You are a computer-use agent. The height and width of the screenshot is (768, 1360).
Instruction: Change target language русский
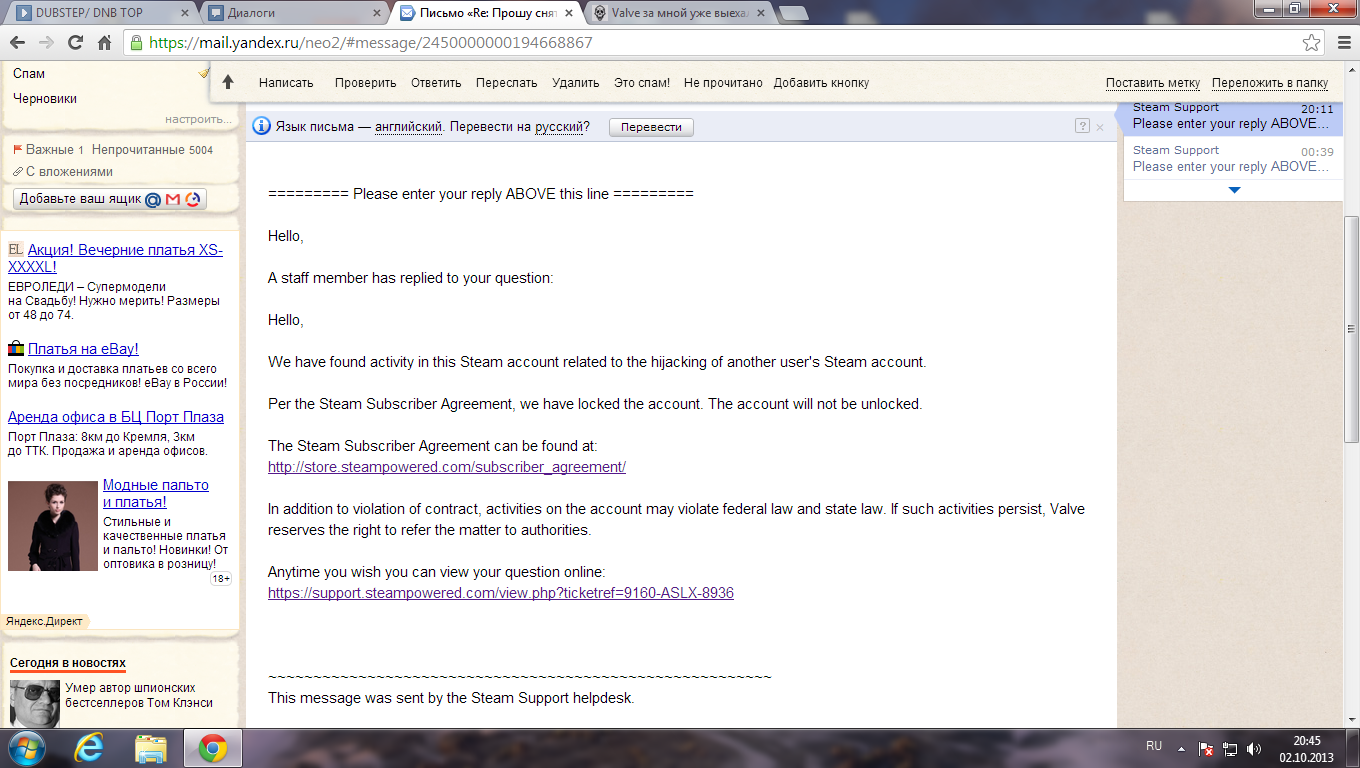pyautogui.click(x=558, y=127)
